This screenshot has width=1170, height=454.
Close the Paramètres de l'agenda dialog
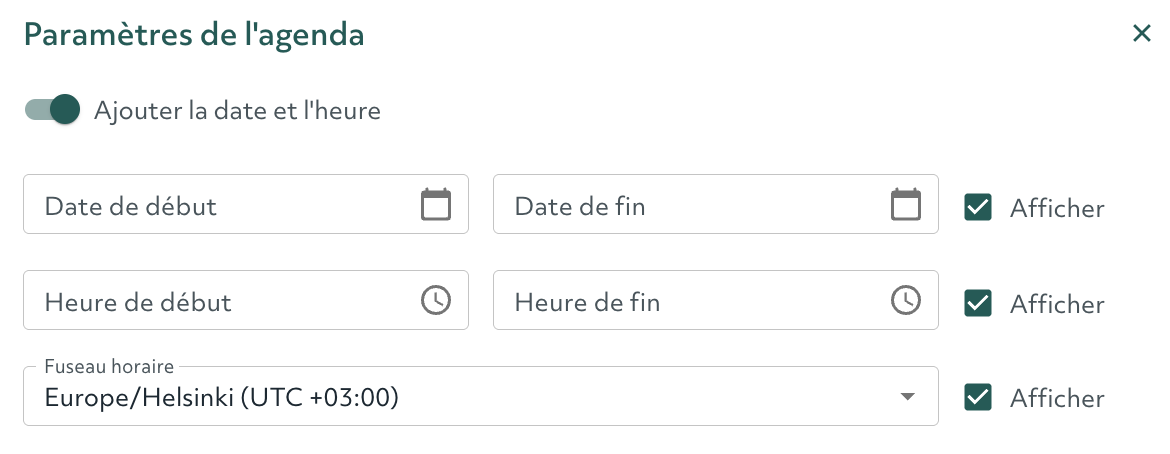coord(1142,34)
